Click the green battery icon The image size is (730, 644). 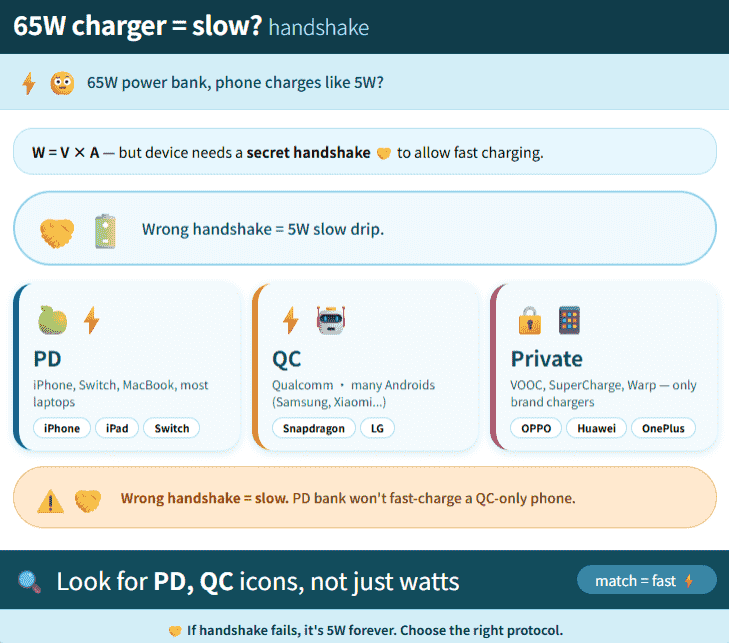point(105,231)
